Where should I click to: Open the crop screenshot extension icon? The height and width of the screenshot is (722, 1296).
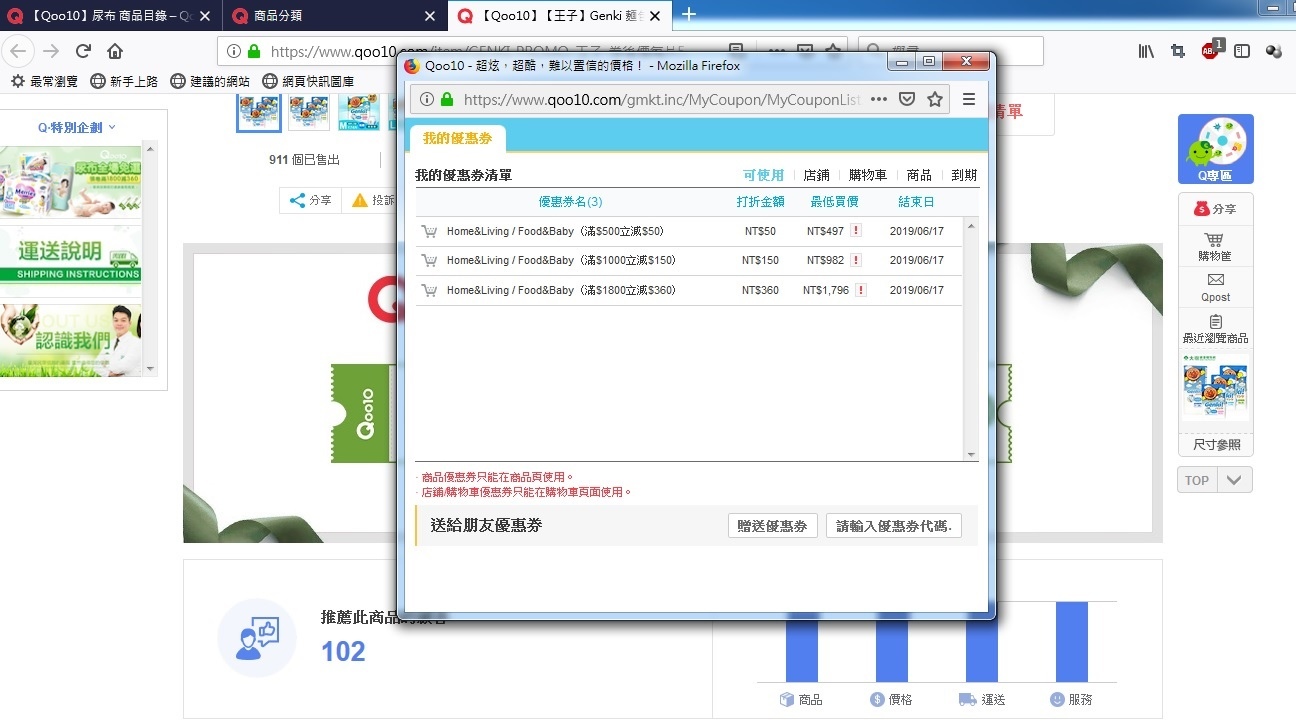1178,51
